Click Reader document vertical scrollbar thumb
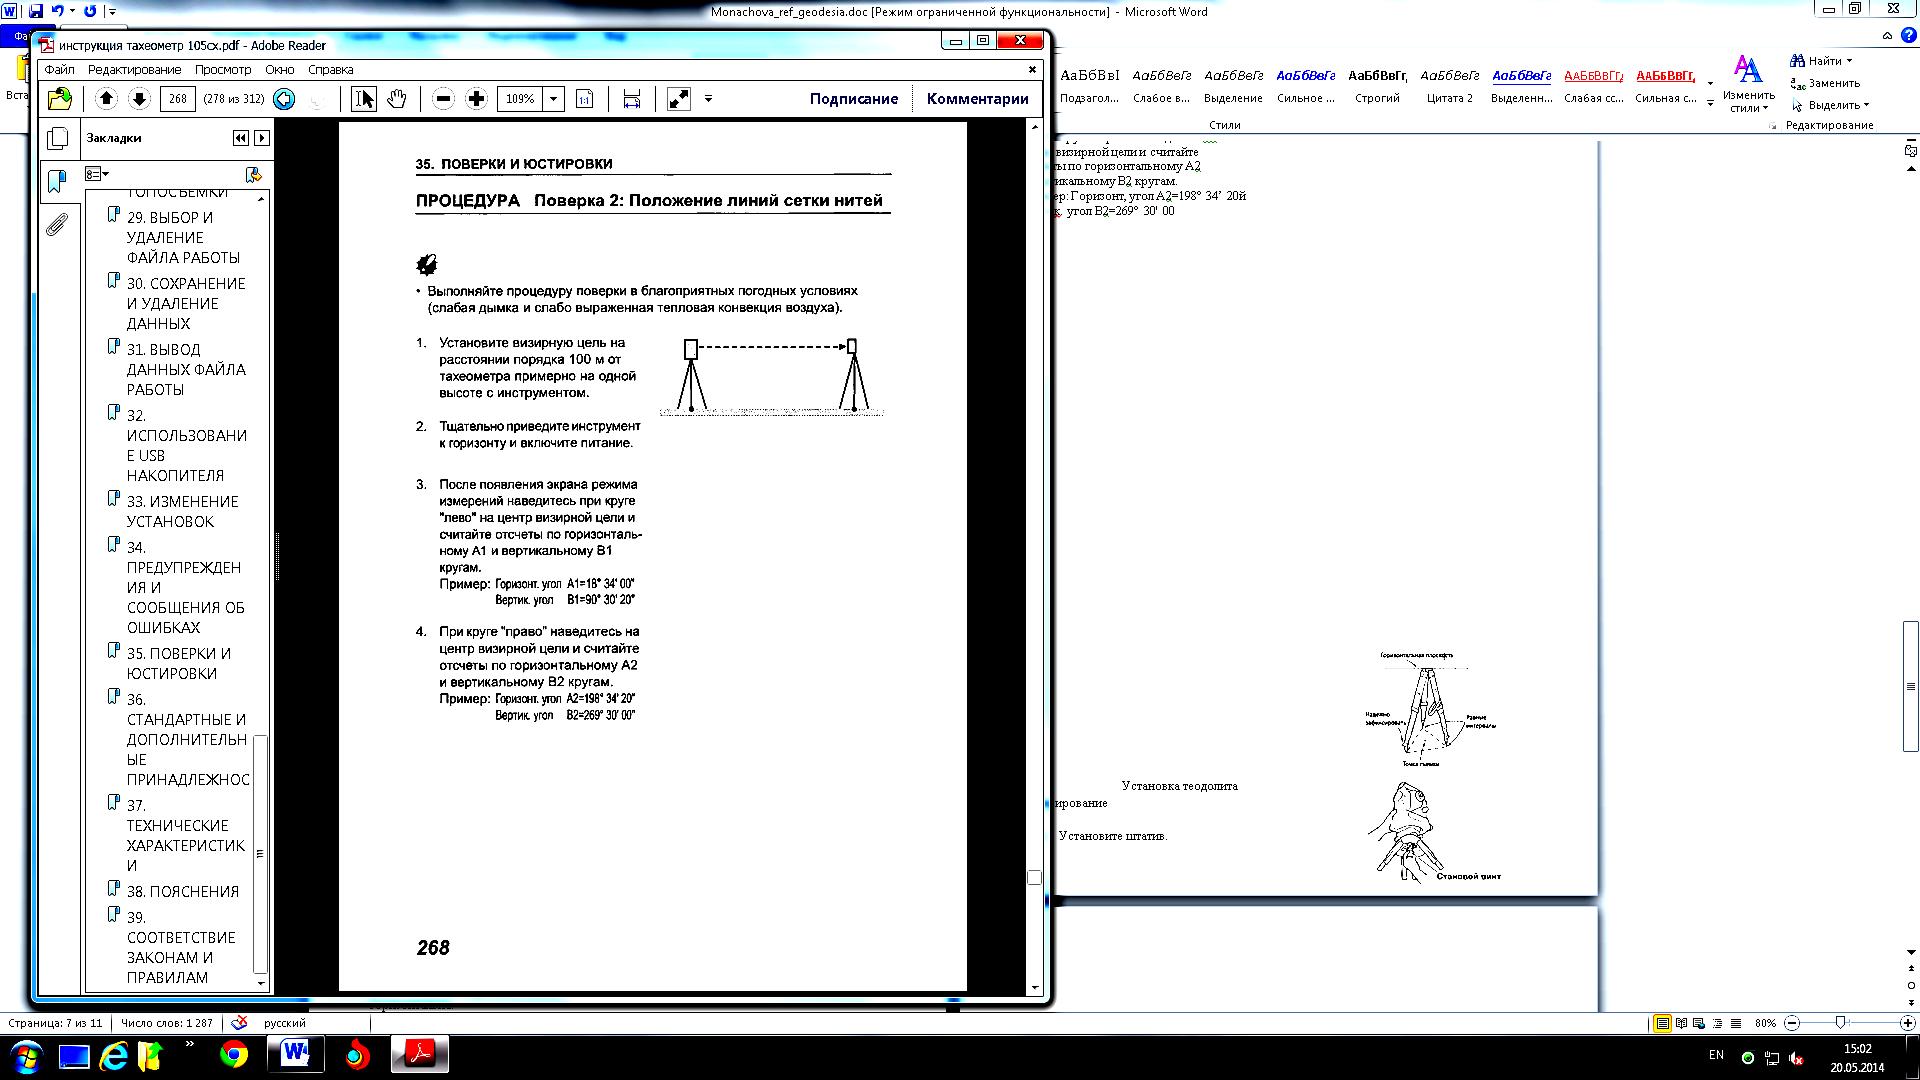The height and width of the screenshot is (1080, 1920). 1034,877
